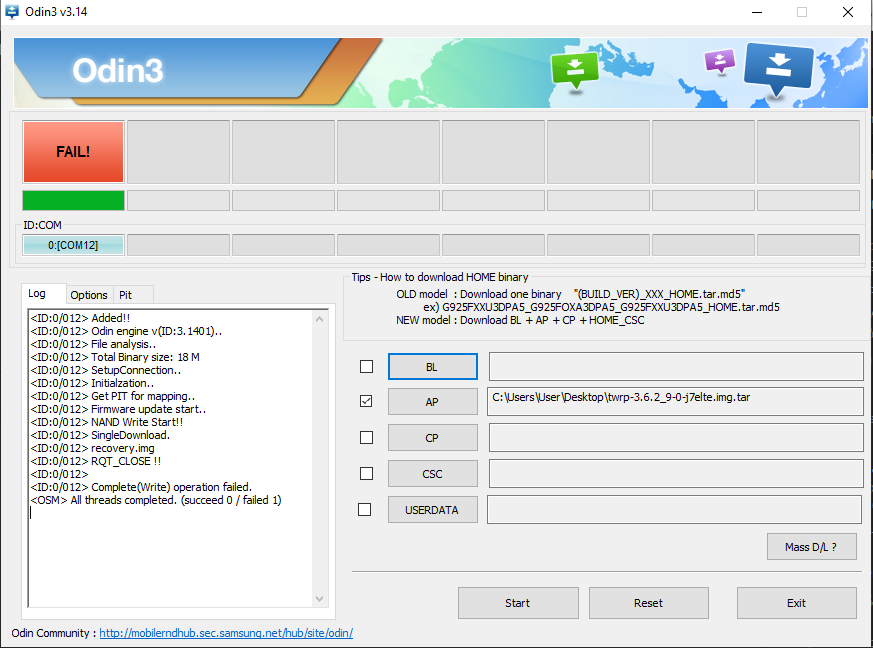Click the Exit button
This screenshot has height=648, width=873.
pyautogui.click(x=797, y=603)
